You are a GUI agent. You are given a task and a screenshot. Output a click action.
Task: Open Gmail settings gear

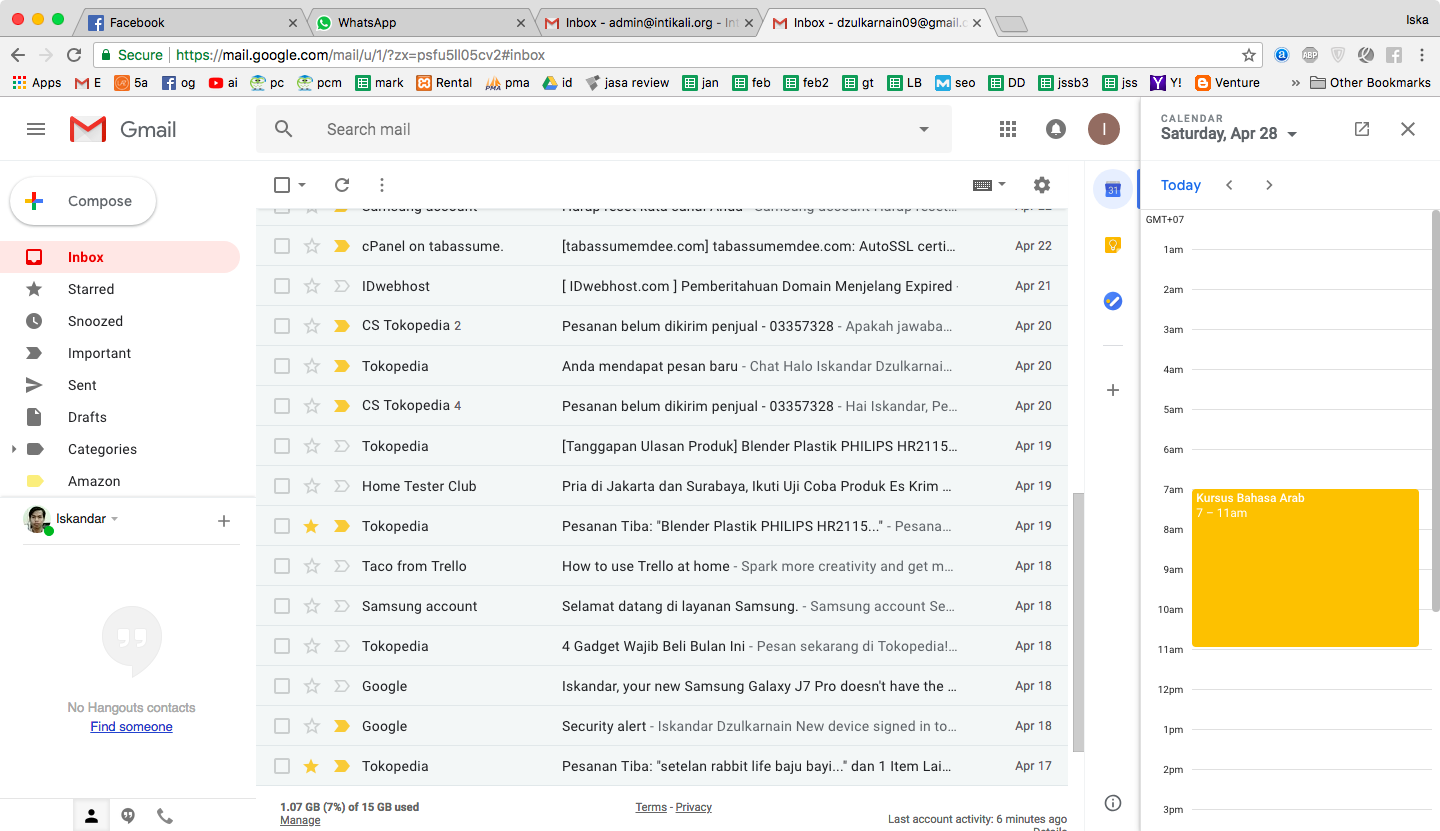1041,185
